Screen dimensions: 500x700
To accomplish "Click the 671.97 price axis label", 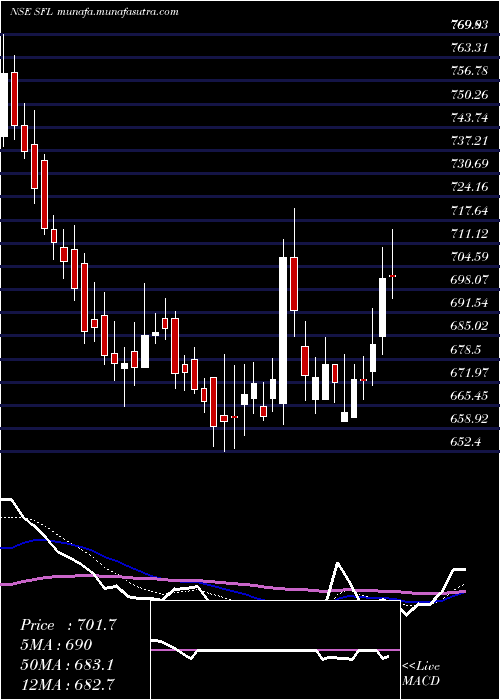I will (x=469, y=374).
